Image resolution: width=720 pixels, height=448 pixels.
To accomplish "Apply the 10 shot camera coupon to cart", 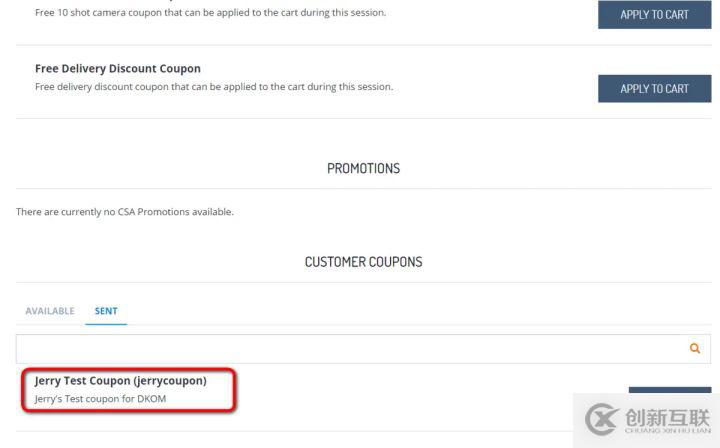I will point(654,14).
